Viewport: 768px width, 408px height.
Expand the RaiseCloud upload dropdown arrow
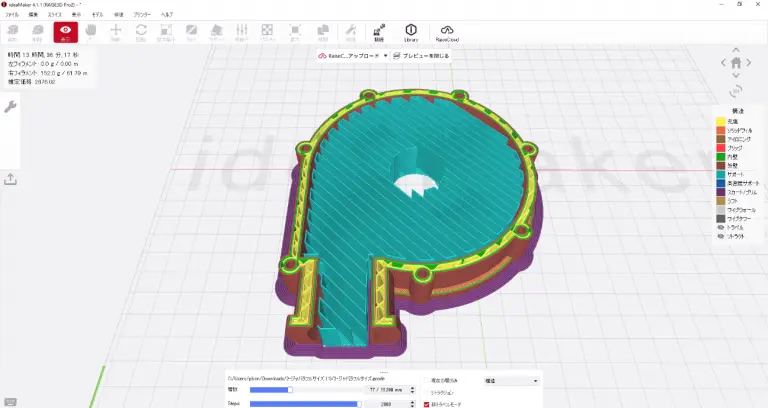click(x=385, y=56)
